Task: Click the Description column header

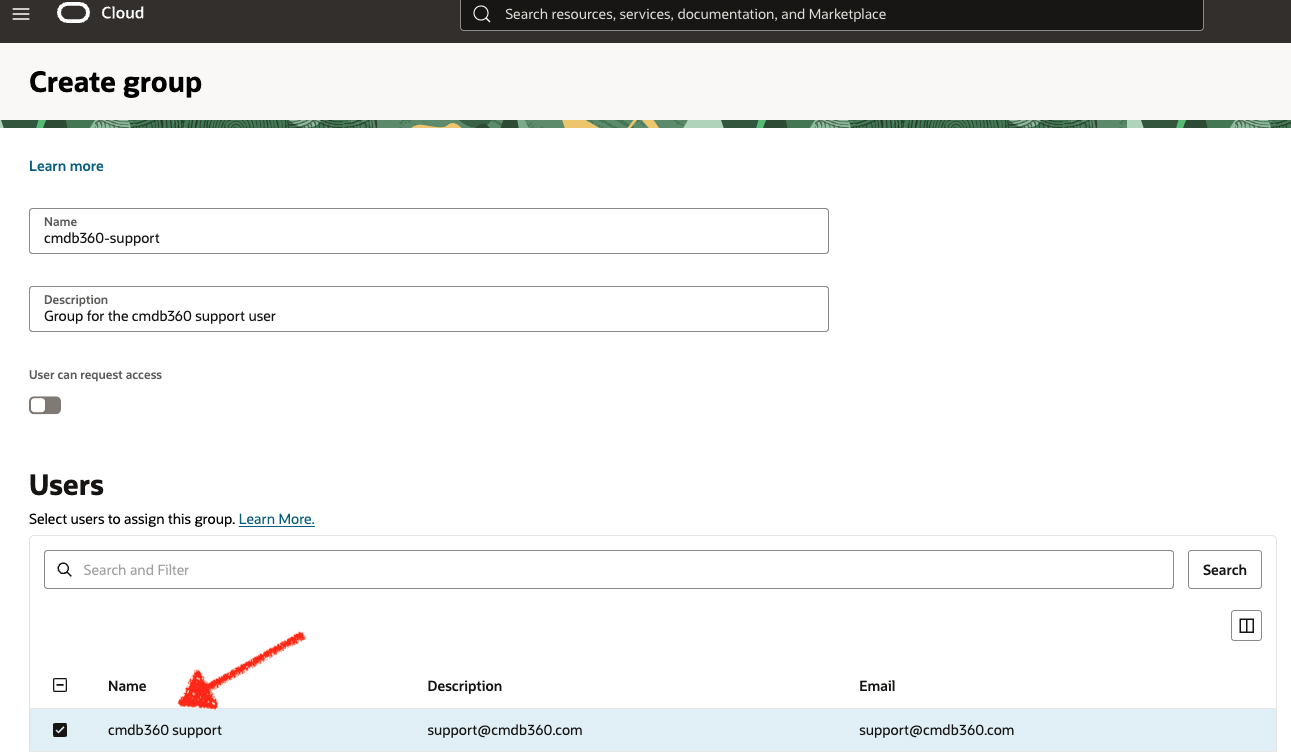Action: (465, 686)
